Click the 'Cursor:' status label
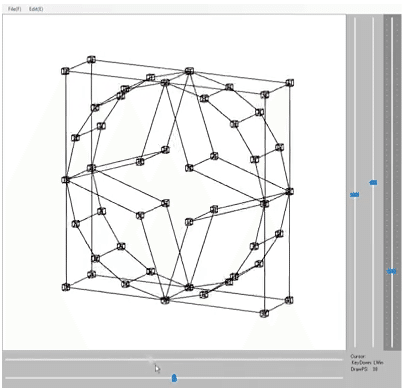This screenshot has width=404, height=389. tap(358, 356)
